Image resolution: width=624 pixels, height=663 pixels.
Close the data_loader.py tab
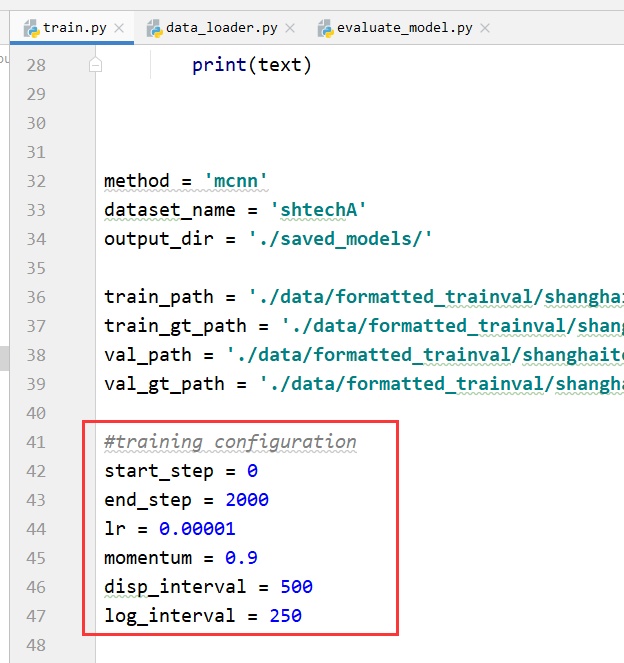click(x=290, y=28)
